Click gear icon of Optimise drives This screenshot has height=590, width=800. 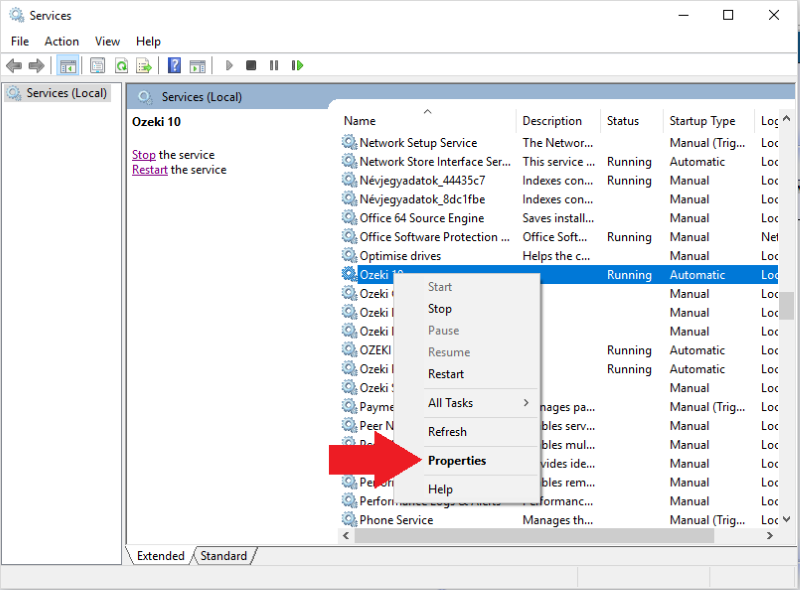point(349,256)
